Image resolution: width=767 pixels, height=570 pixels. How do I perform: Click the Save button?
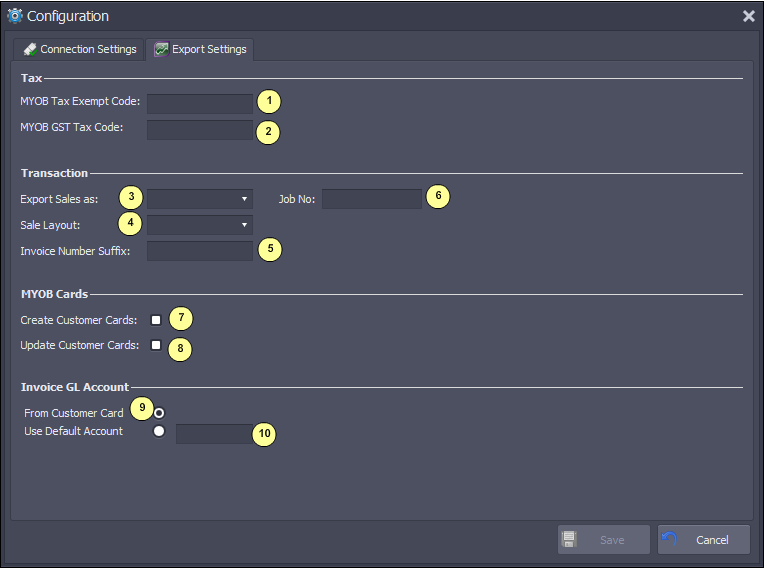tap(604, 540)
